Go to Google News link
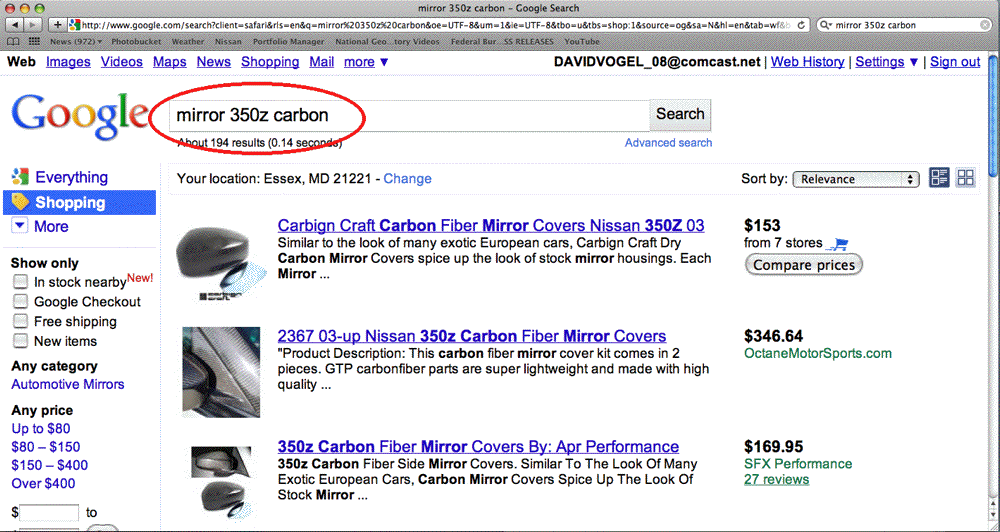 [x=214, y=62]
